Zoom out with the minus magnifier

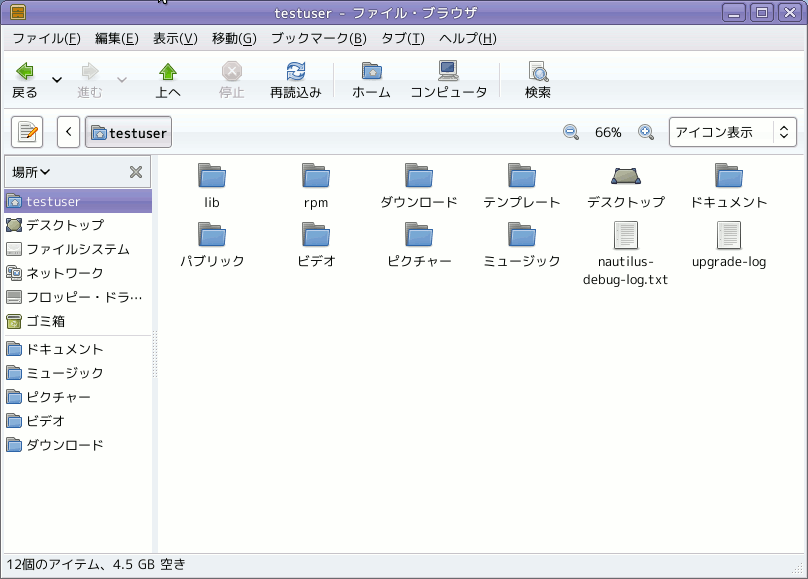click(570, 132)
